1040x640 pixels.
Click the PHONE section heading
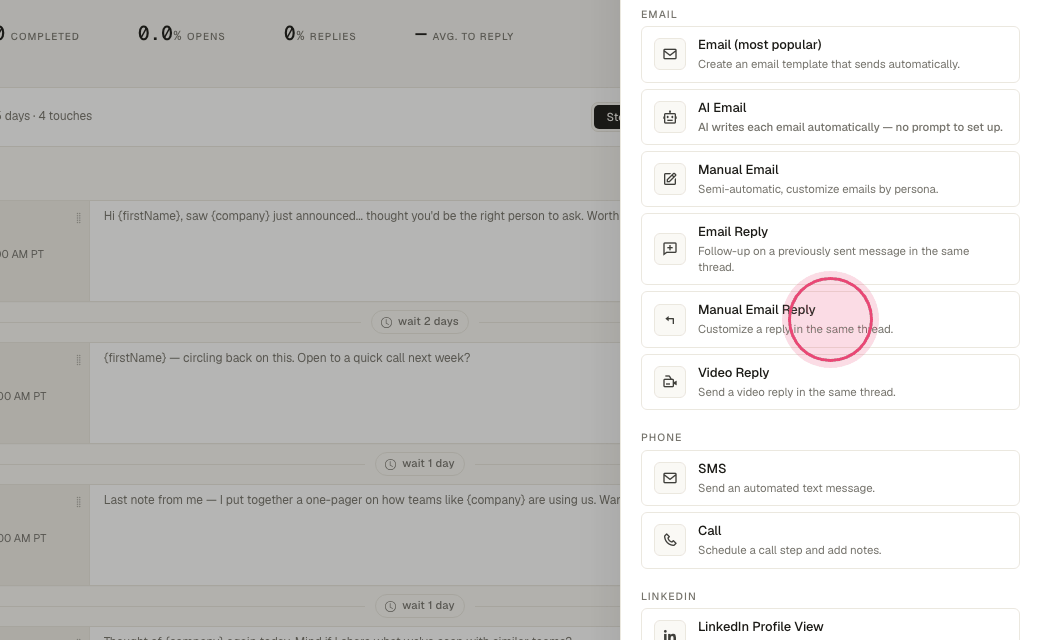tap(661, 438)
